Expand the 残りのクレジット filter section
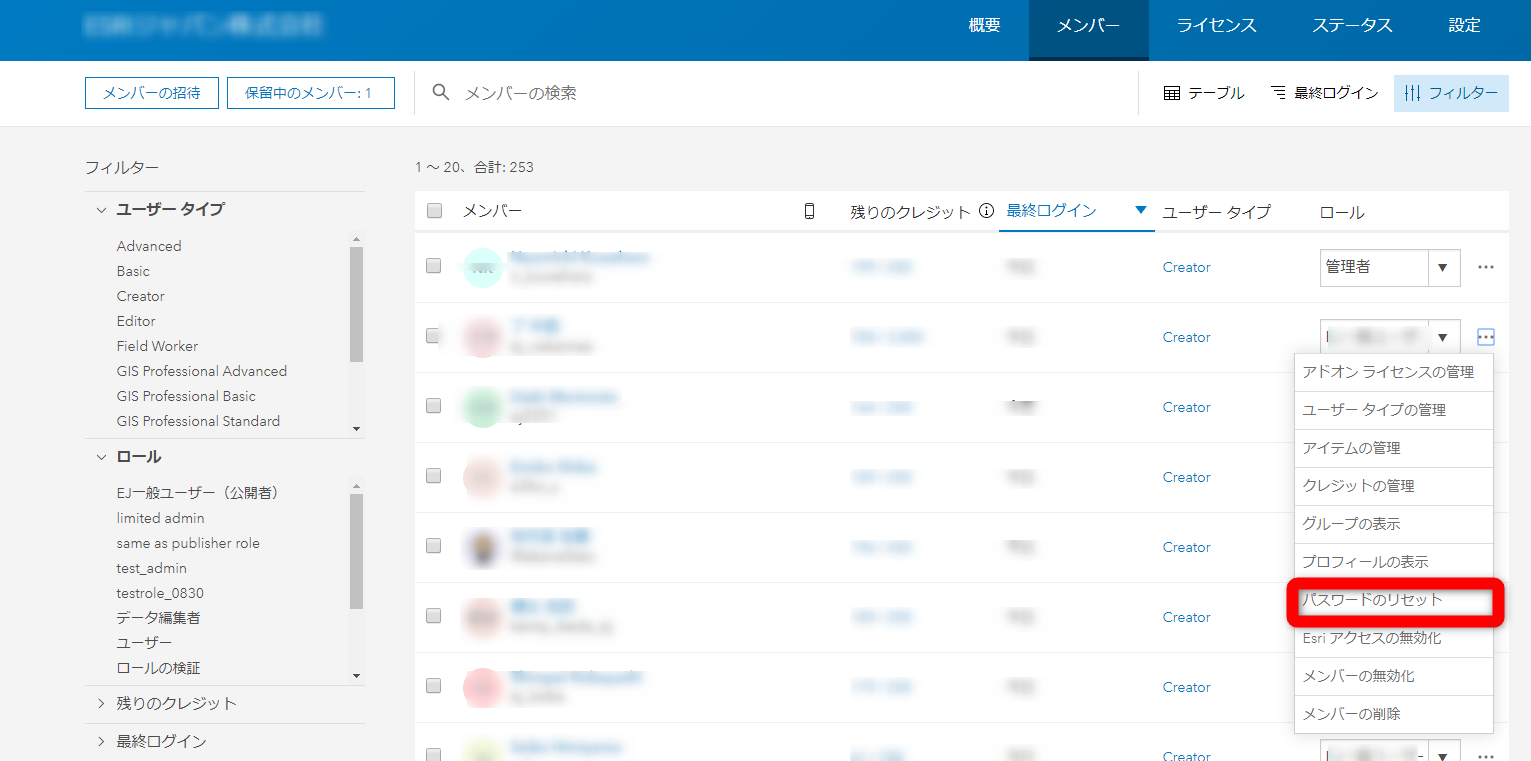The width and height of the screenshot is (1531, 761). tap(101, 703)
